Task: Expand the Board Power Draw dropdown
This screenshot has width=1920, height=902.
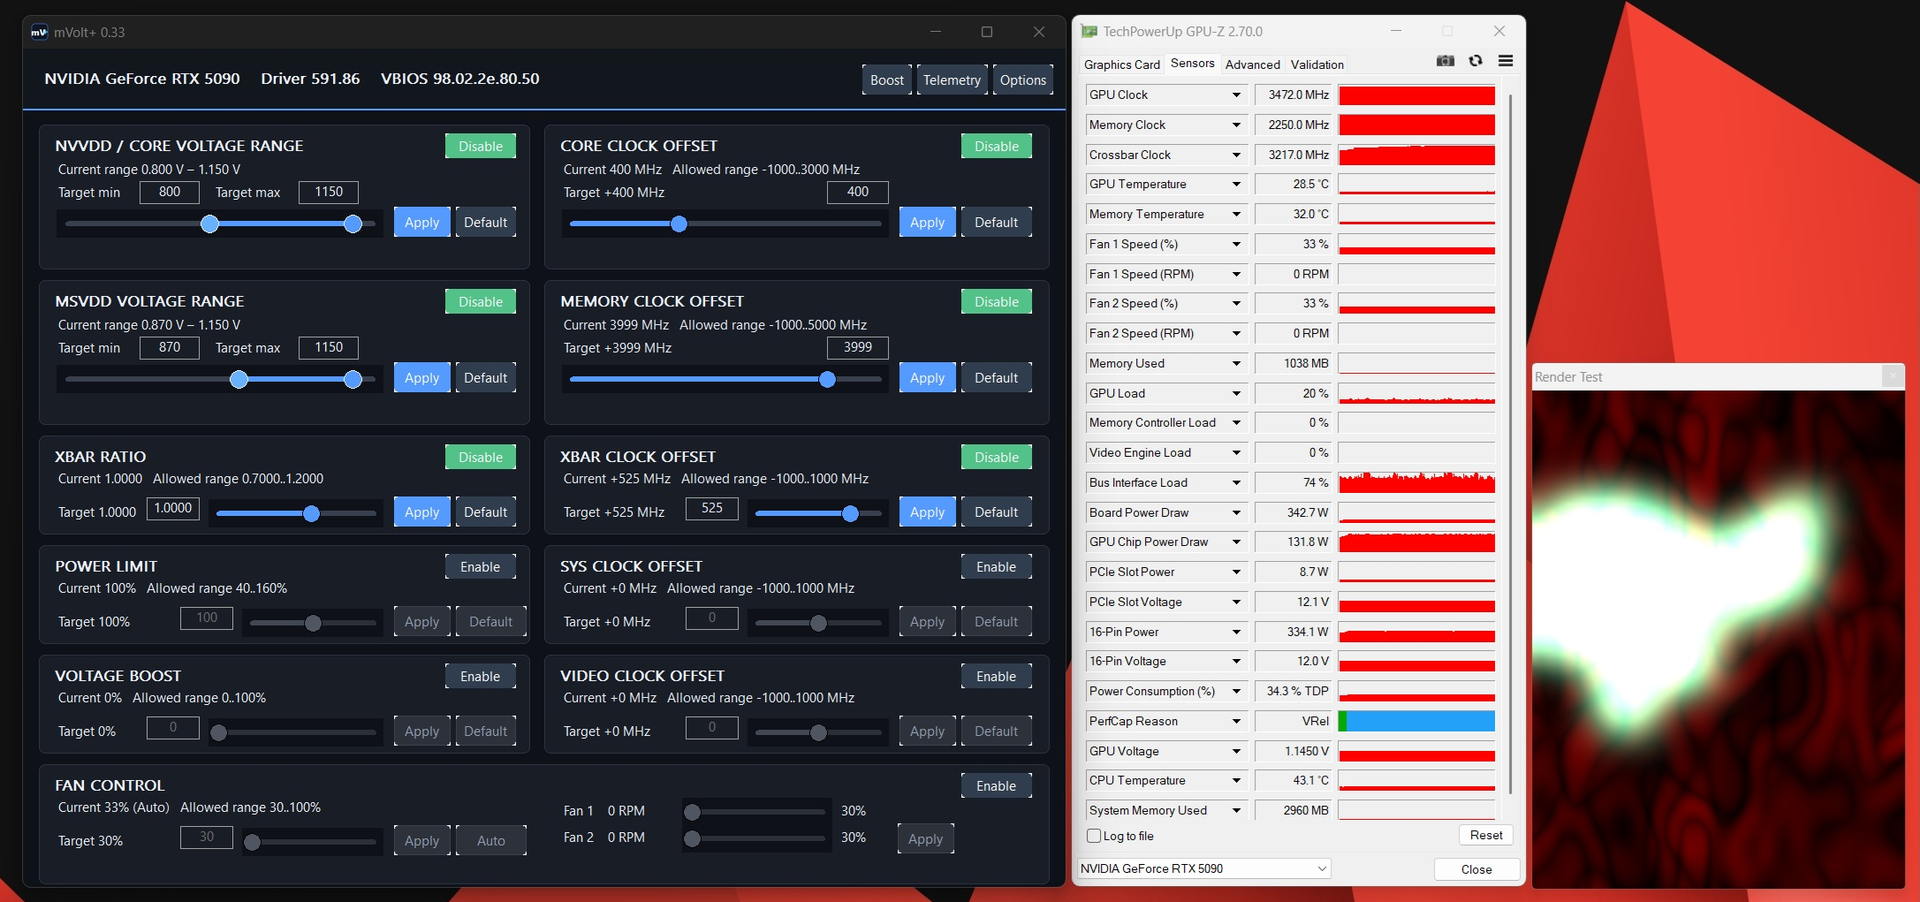Action: click(x=1236, y=513)
